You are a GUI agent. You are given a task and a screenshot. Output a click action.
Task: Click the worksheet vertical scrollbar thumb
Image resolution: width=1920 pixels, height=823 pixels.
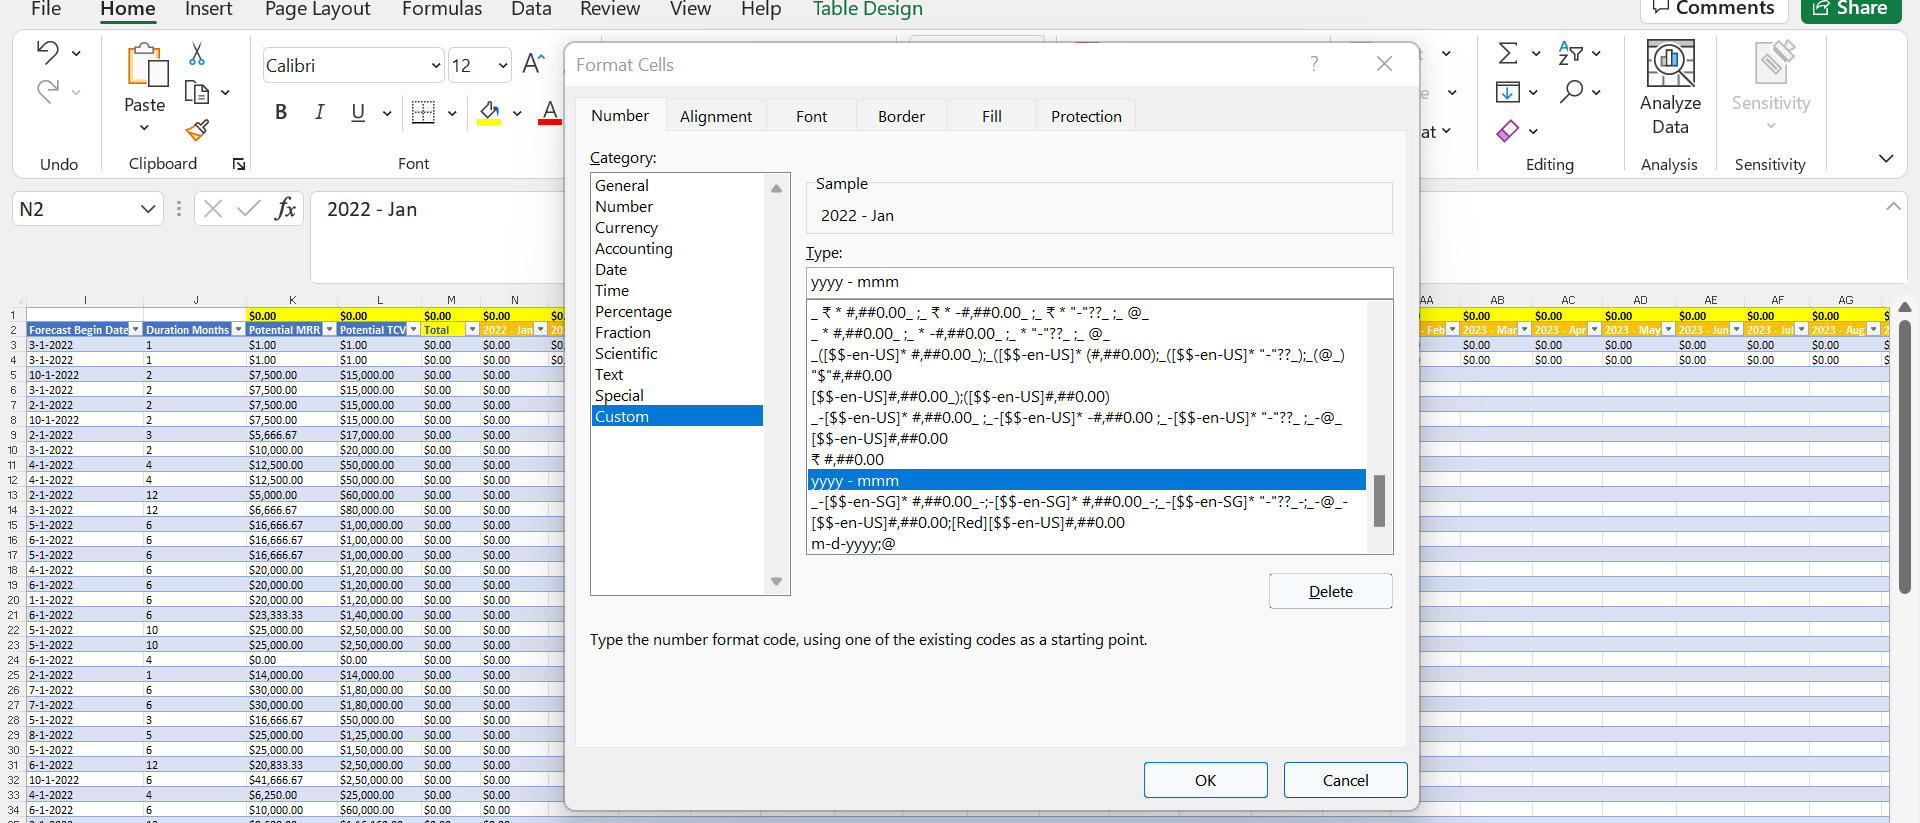click(x=1905, y=456)
